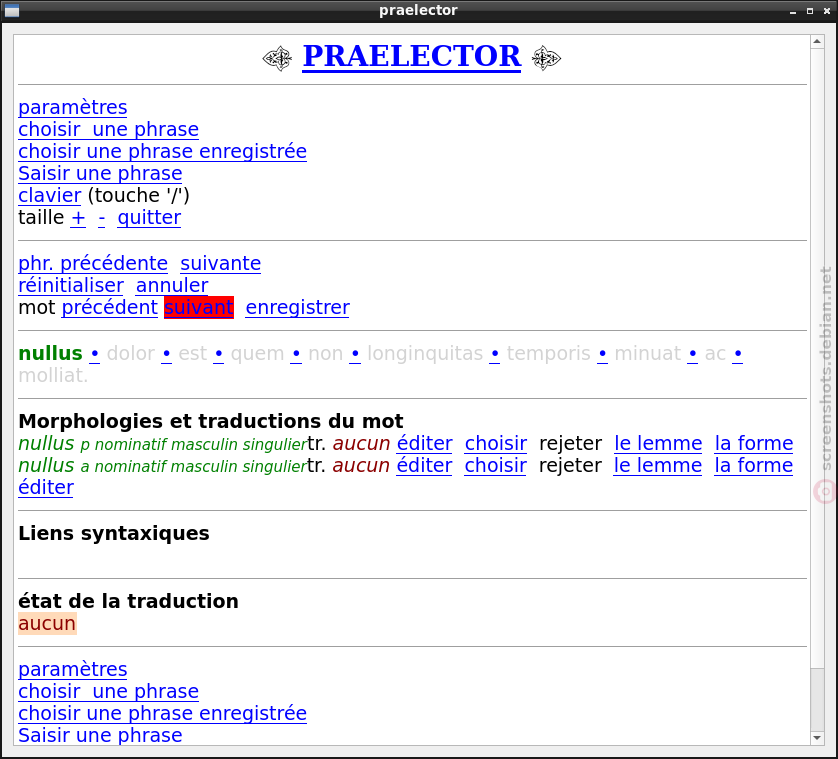Click 'choisir' on the 'nullus a' row
Image resolution: width=838 pixels, height=759 pixels.
(x=495, y=466)
